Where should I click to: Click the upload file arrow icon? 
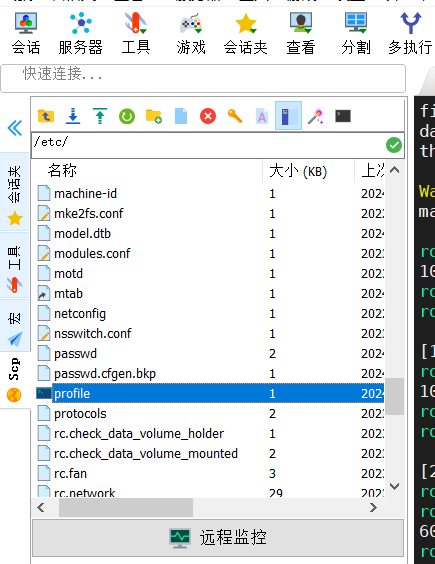pyautogui.click(x=100, y=116)
